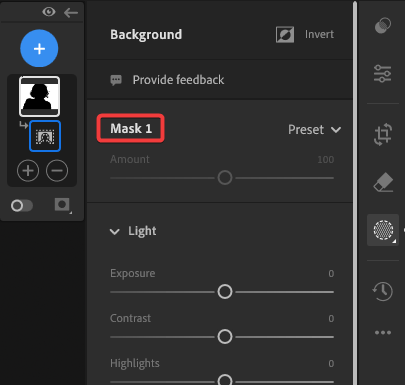Collapse masks panel with left arrow

pyautogui.click(x=71, y=13)
